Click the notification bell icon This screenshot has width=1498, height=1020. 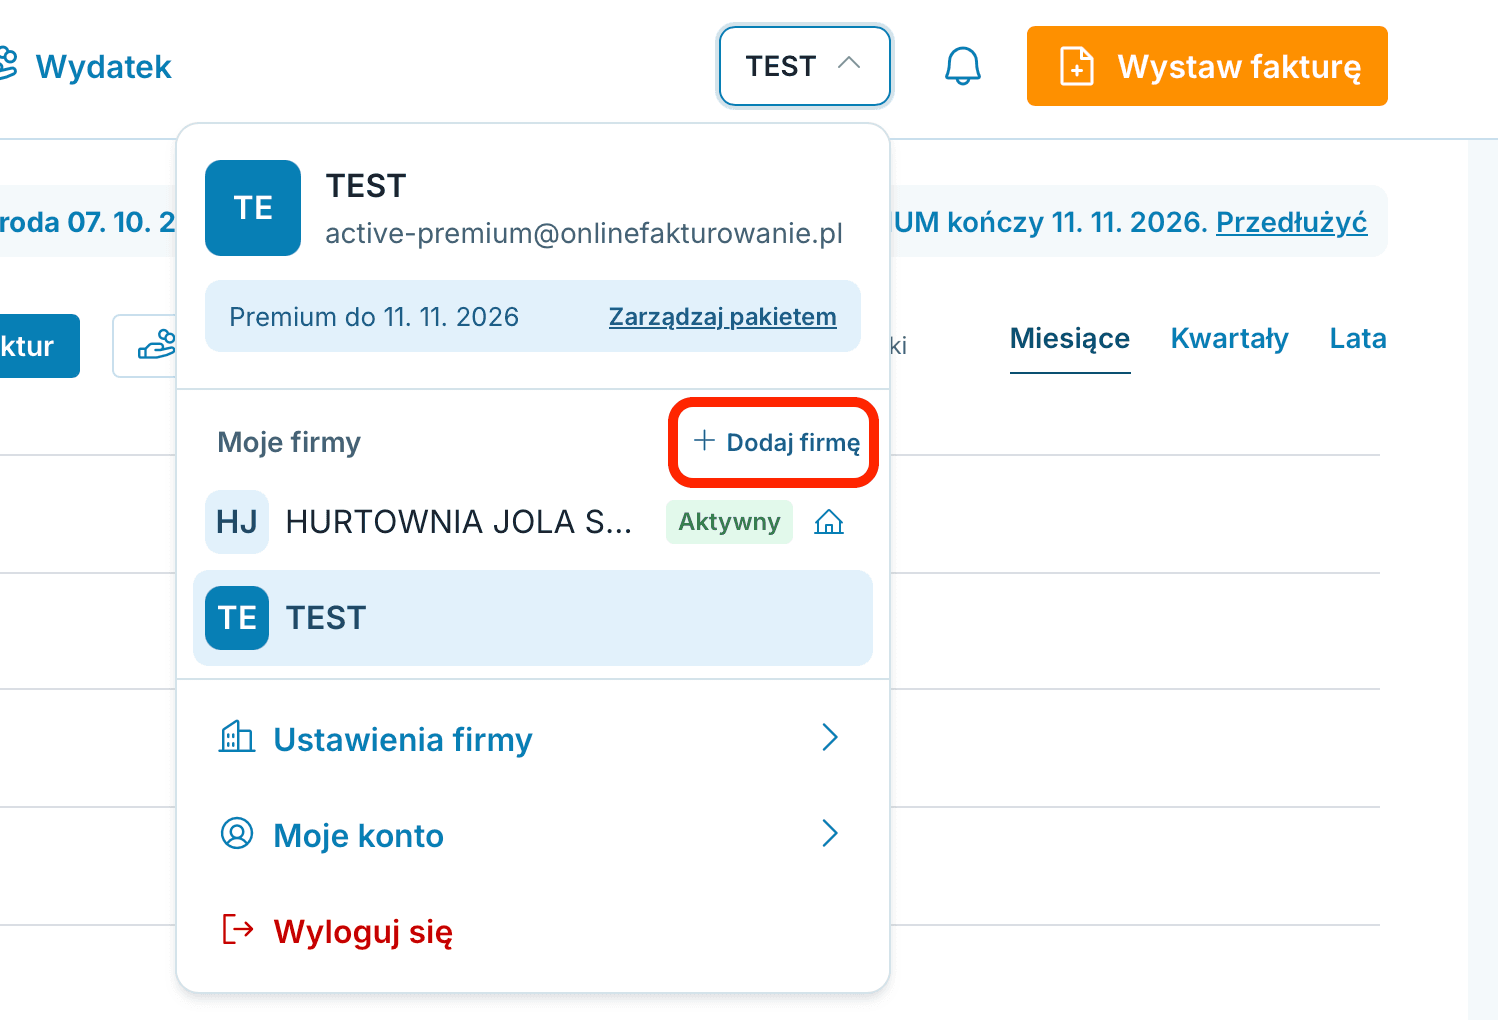coord(963,66)
